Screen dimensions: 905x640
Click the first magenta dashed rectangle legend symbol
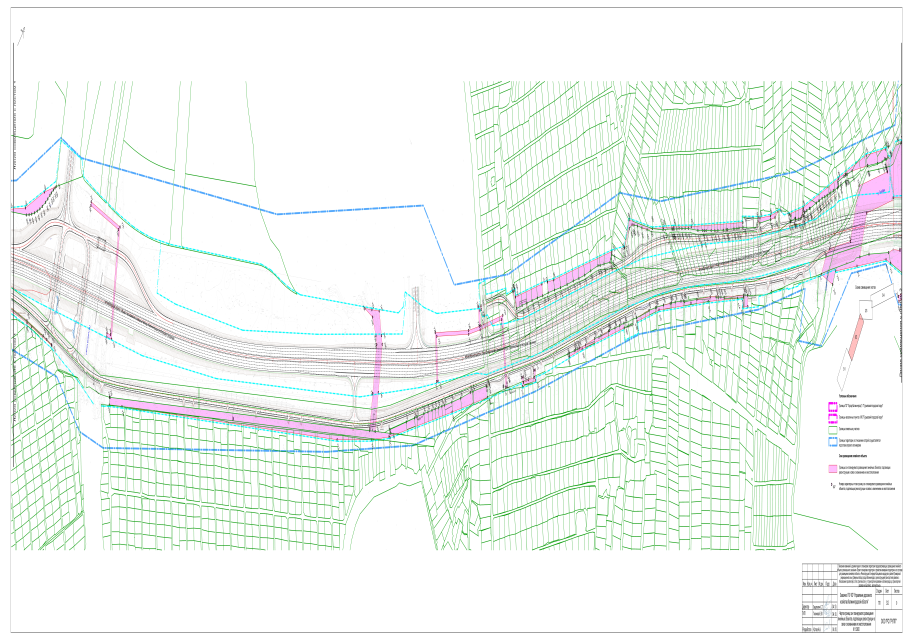831,408
